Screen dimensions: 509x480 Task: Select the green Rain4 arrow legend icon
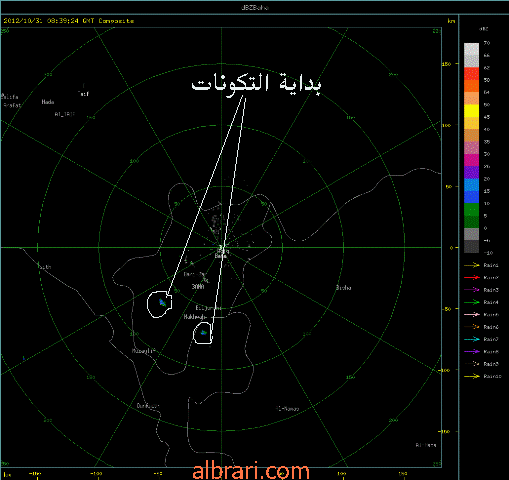coord(472,302)
